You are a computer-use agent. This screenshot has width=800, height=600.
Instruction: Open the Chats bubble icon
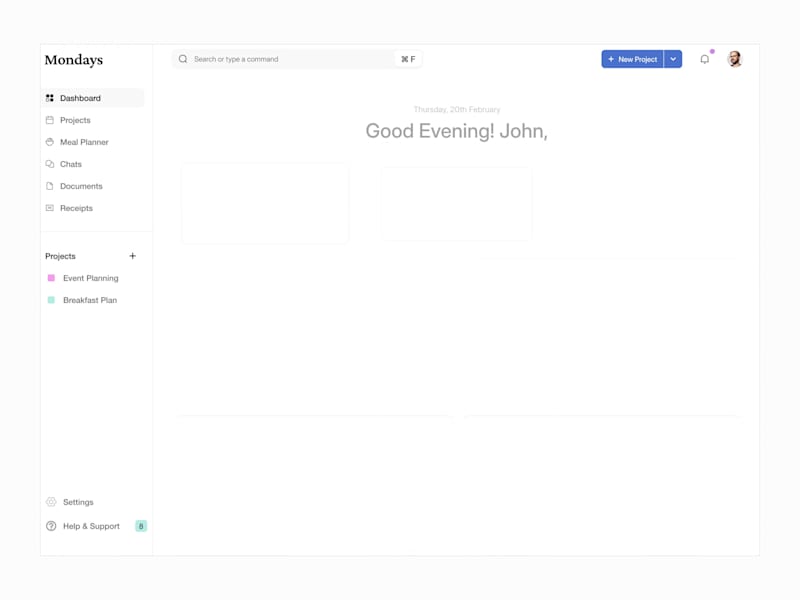(x=50, y=164)
